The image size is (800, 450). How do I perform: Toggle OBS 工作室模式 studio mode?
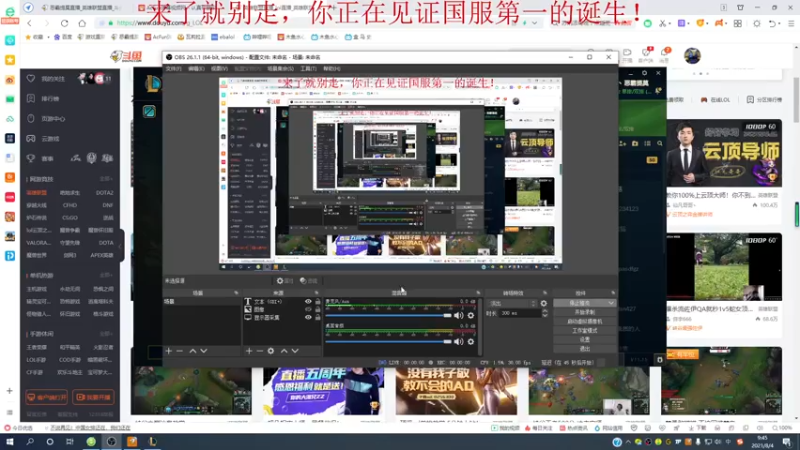tap(585, 331)
